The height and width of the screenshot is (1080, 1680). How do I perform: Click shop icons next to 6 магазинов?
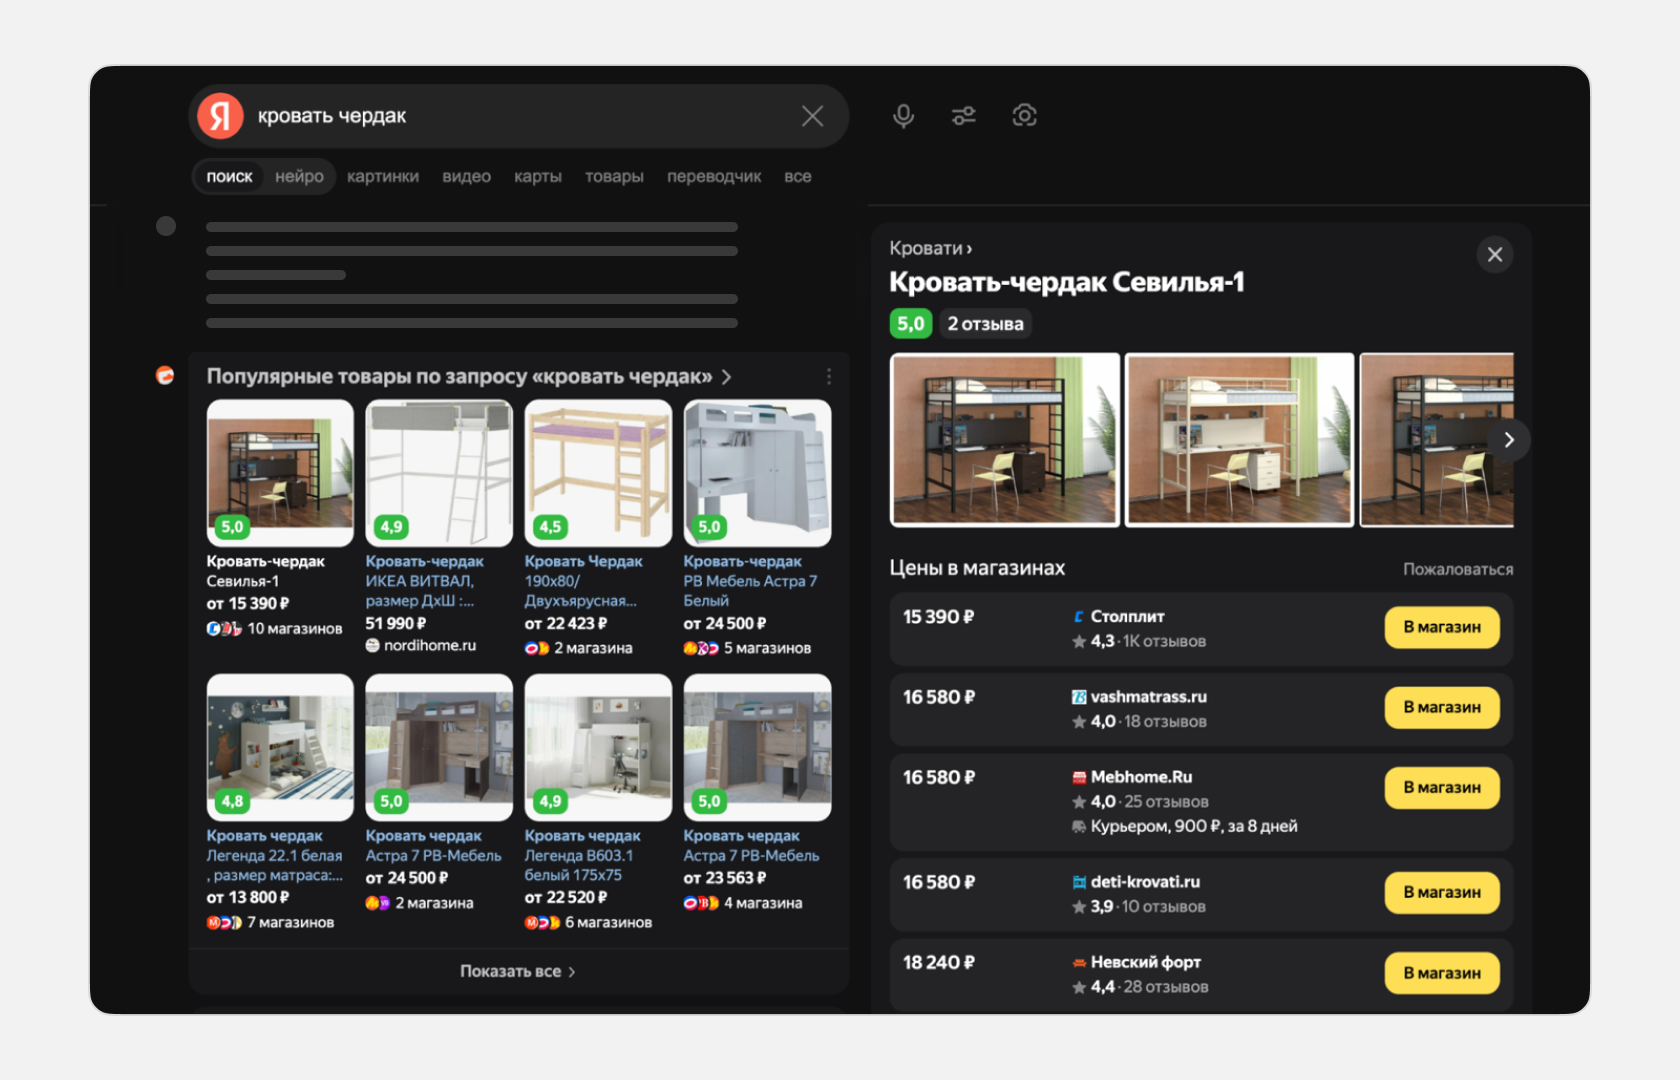pos(542,923)
